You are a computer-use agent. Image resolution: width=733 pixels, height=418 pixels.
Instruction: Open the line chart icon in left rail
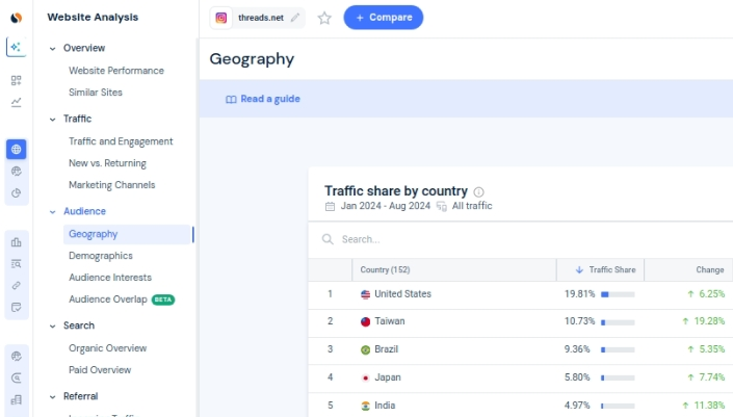click(16, 102)
